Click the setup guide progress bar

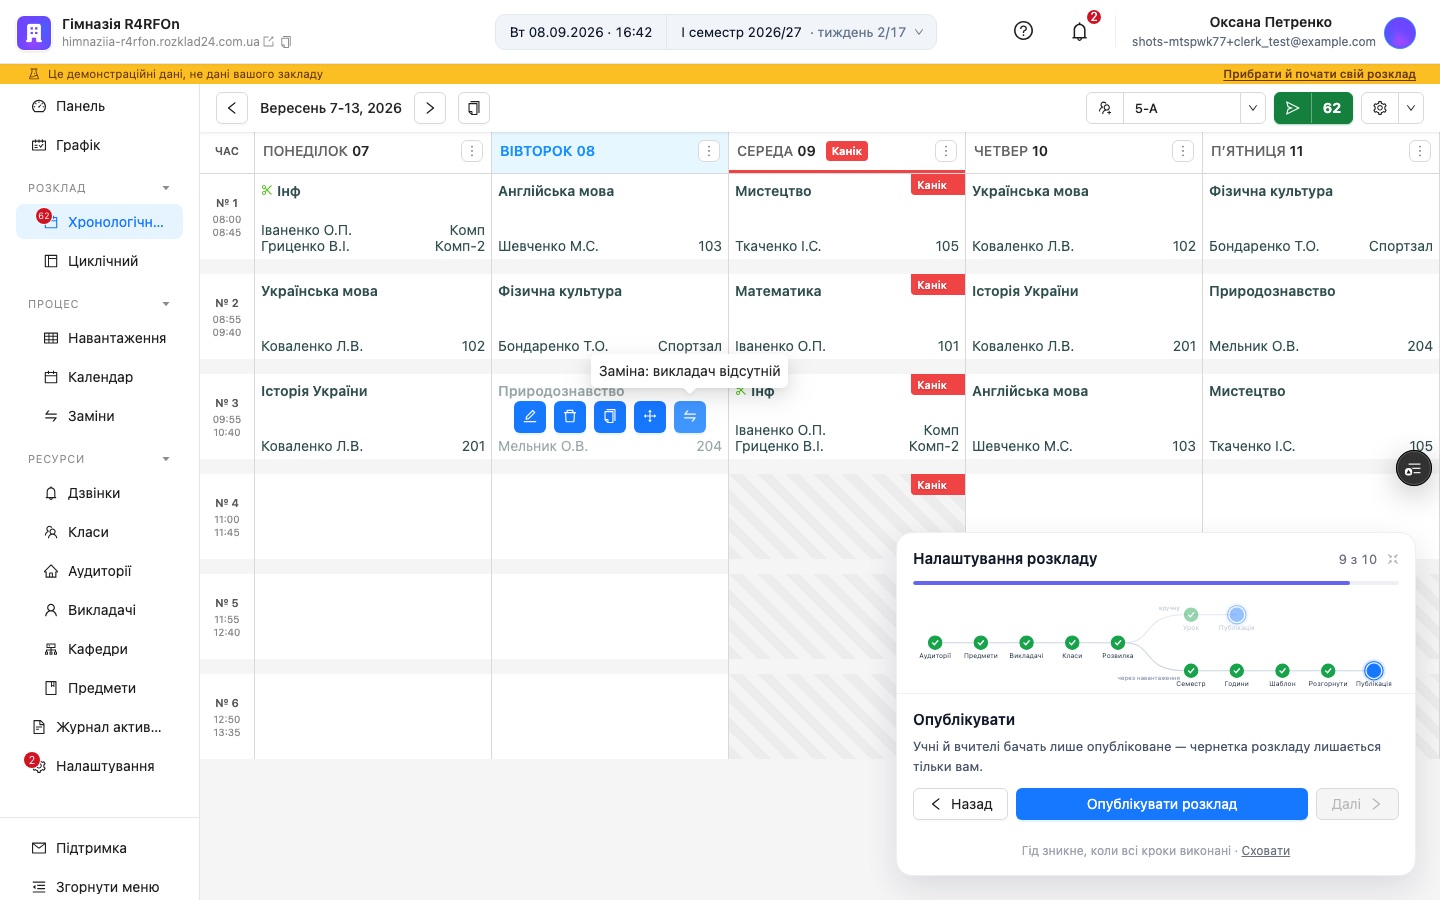(x=1155, y=583)
